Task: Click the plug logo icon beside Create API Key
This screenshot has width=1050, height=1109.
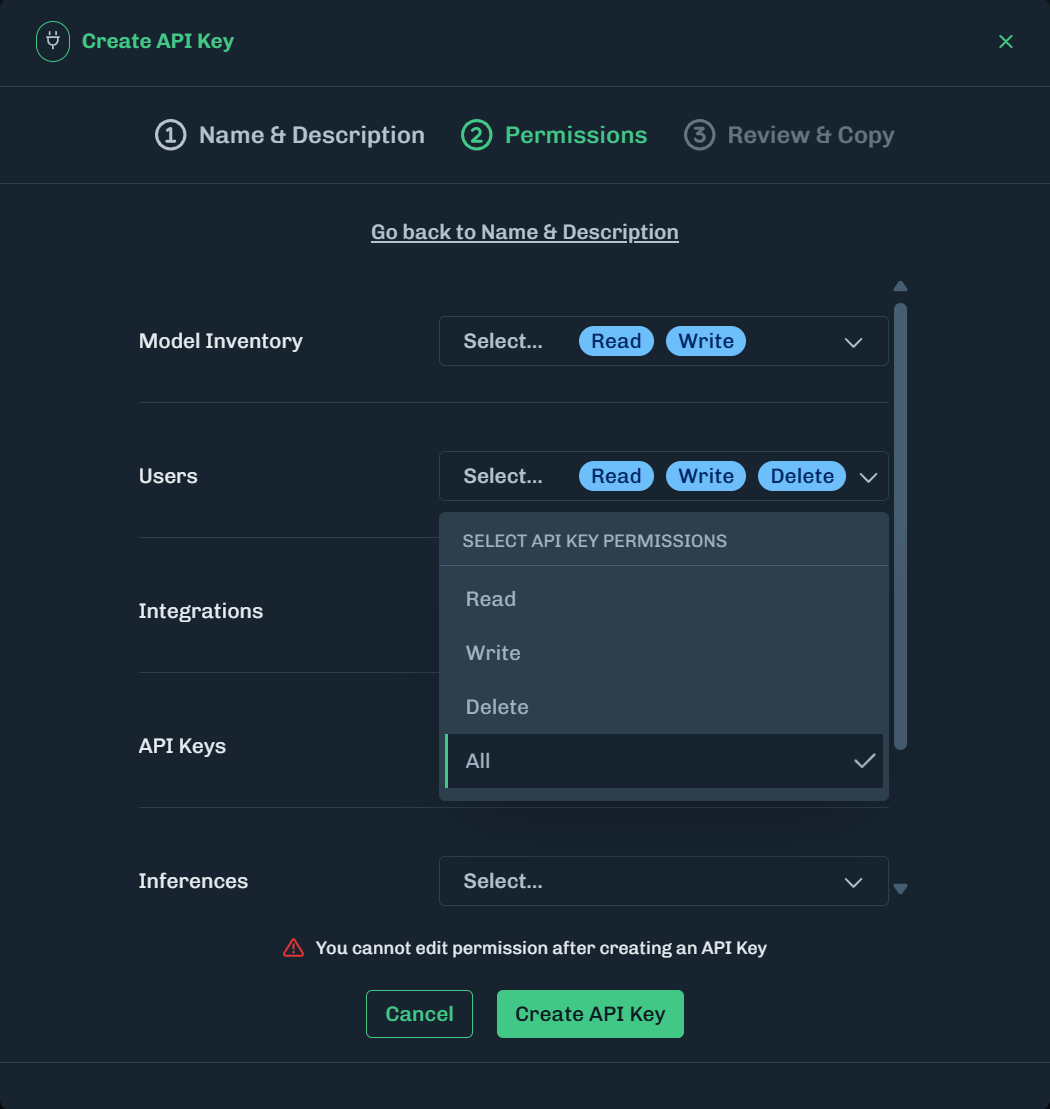Action: click(52, 41)
